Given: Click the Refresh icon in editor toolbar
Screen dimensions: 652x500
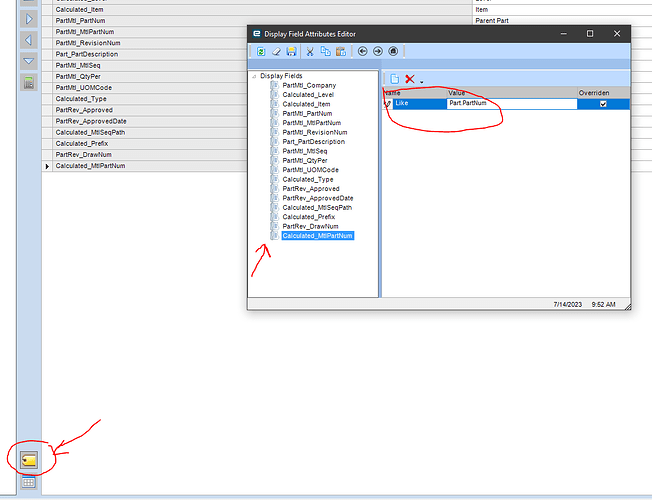Looking at the screenshot, I should pos(261,52).
